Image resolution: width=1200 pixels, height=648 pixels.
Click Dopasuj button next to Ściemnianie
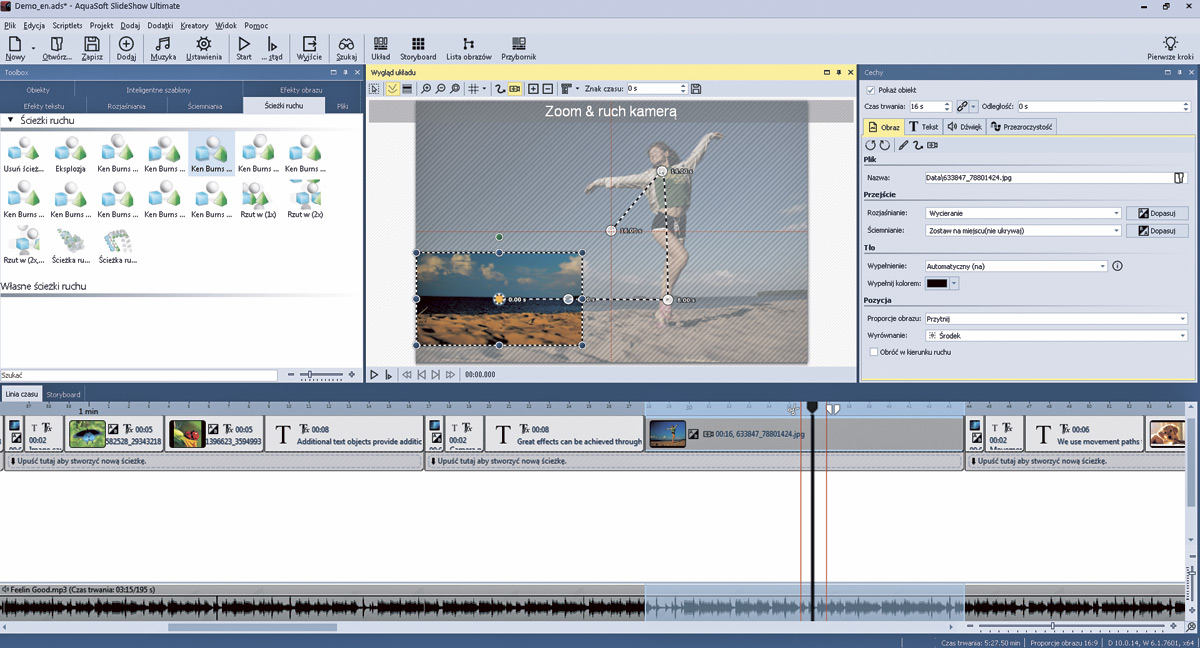(1156, 231)
